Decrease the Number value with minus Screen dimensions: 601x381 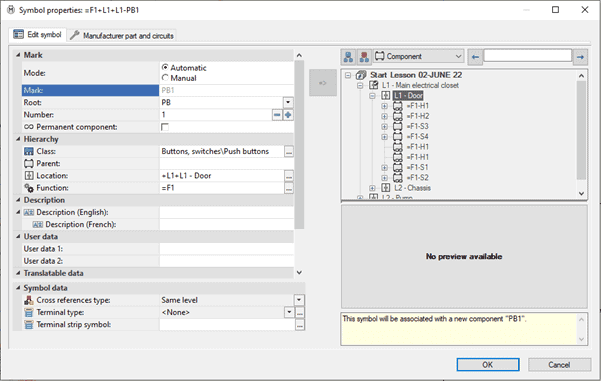tap(277, 115)
